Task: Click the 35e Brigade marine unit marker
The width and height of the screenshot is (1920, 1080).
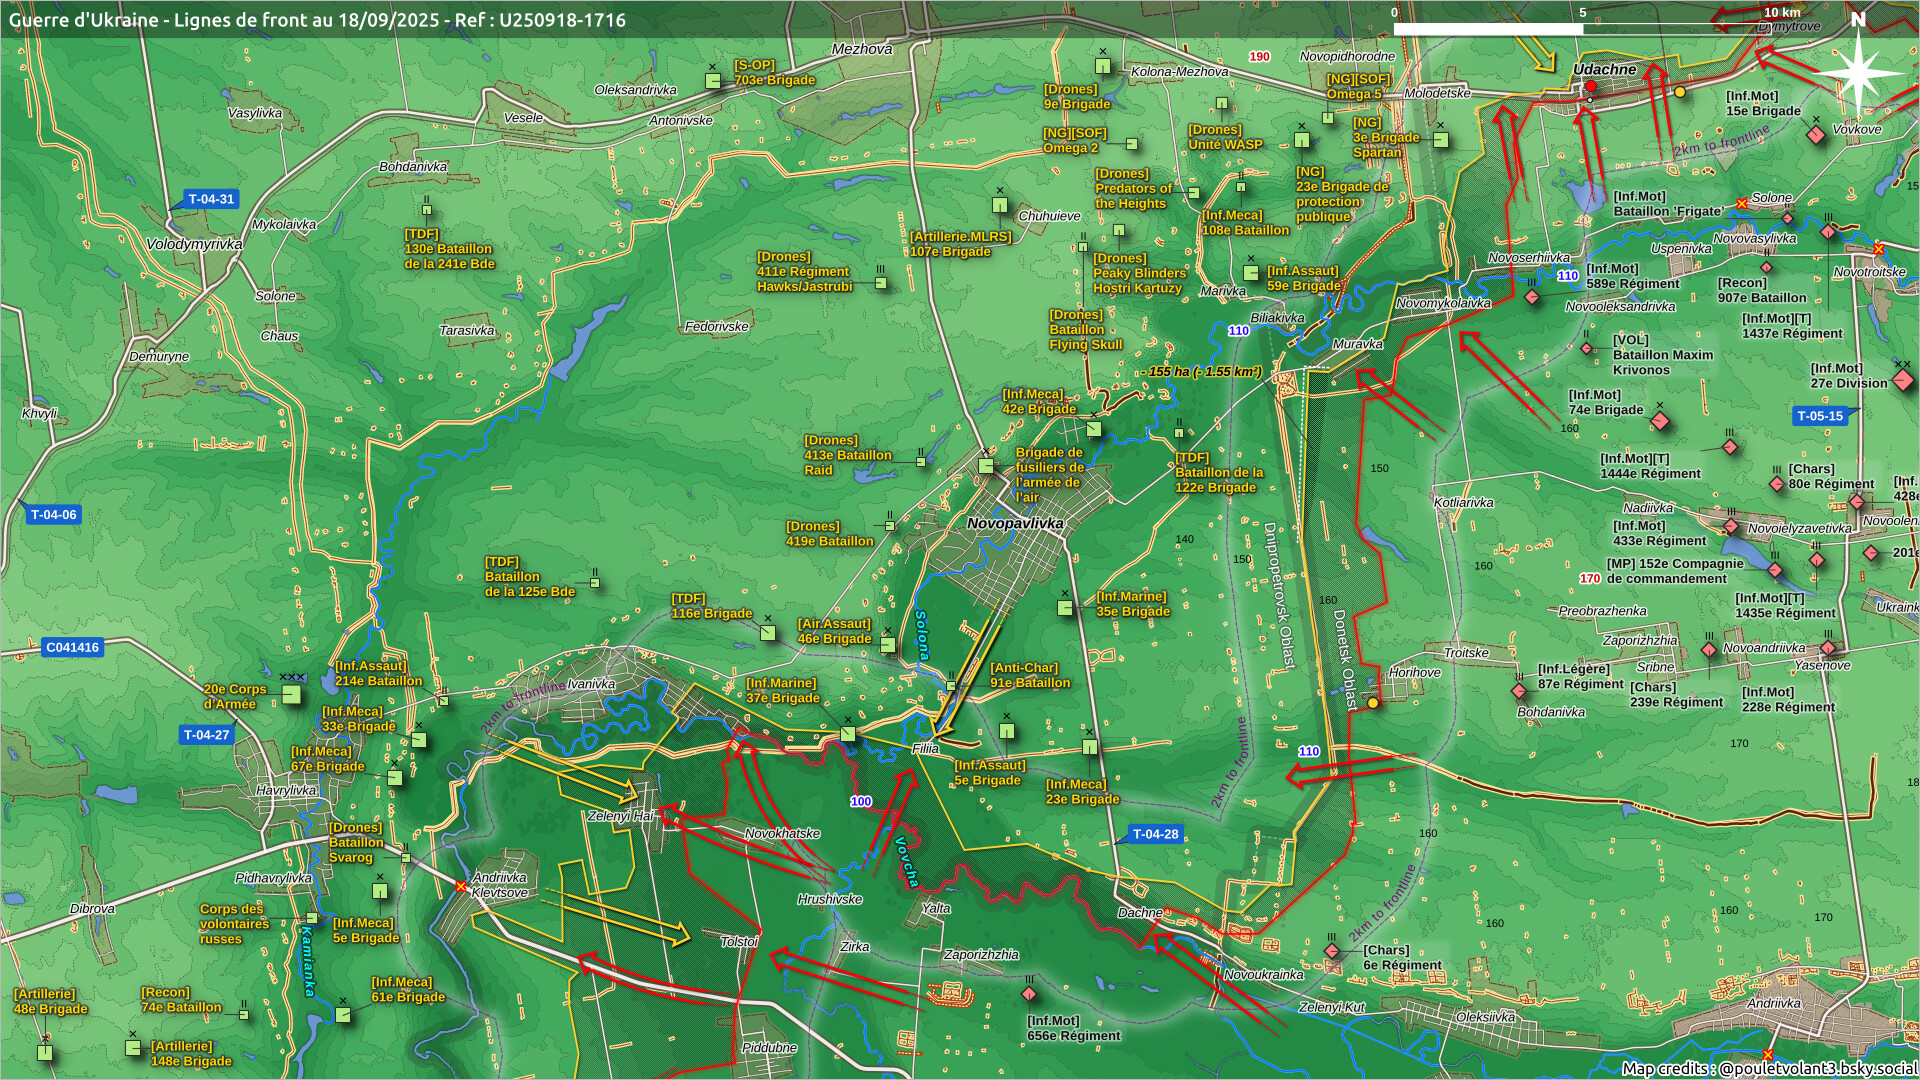Action: point(1065,608)
